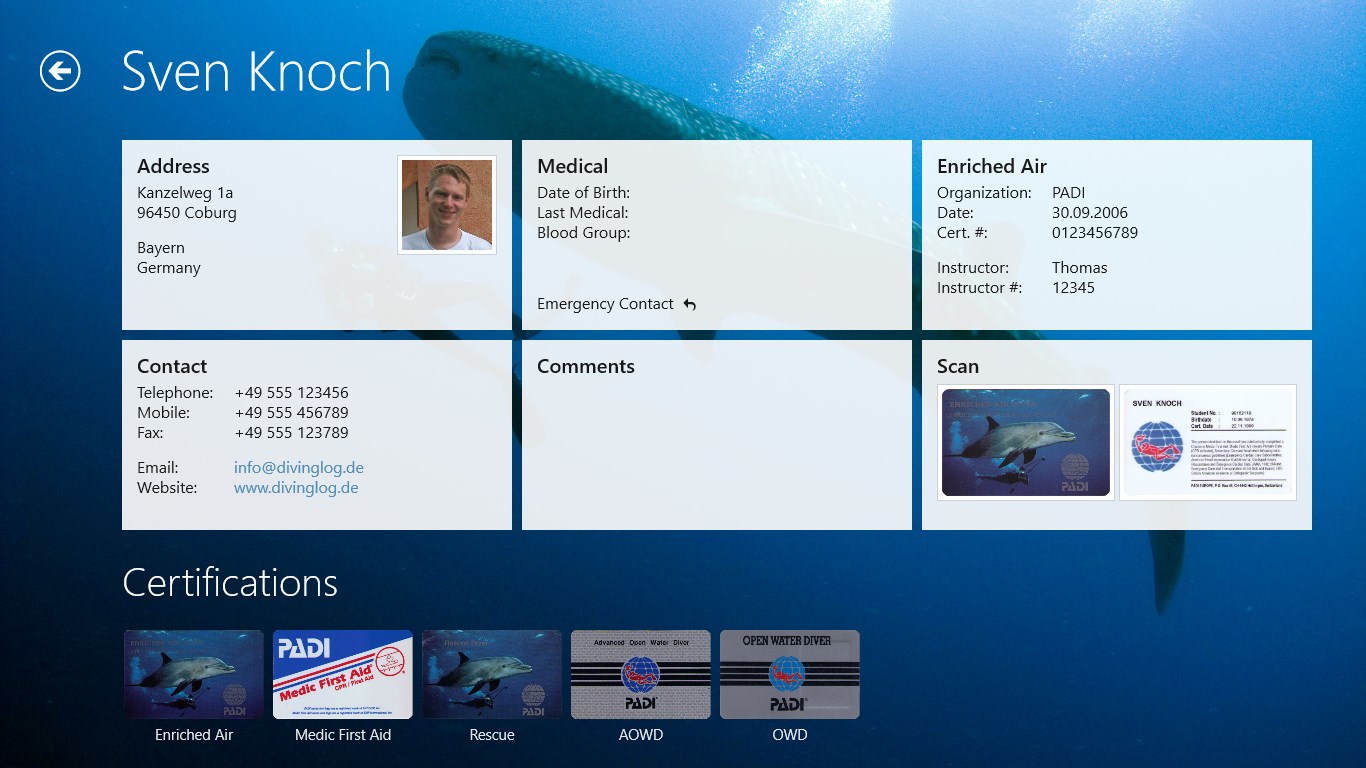This screenshot has height=768, width=1366.
Task: Open the Enriched Air certification card
Action: click(193, 673)
